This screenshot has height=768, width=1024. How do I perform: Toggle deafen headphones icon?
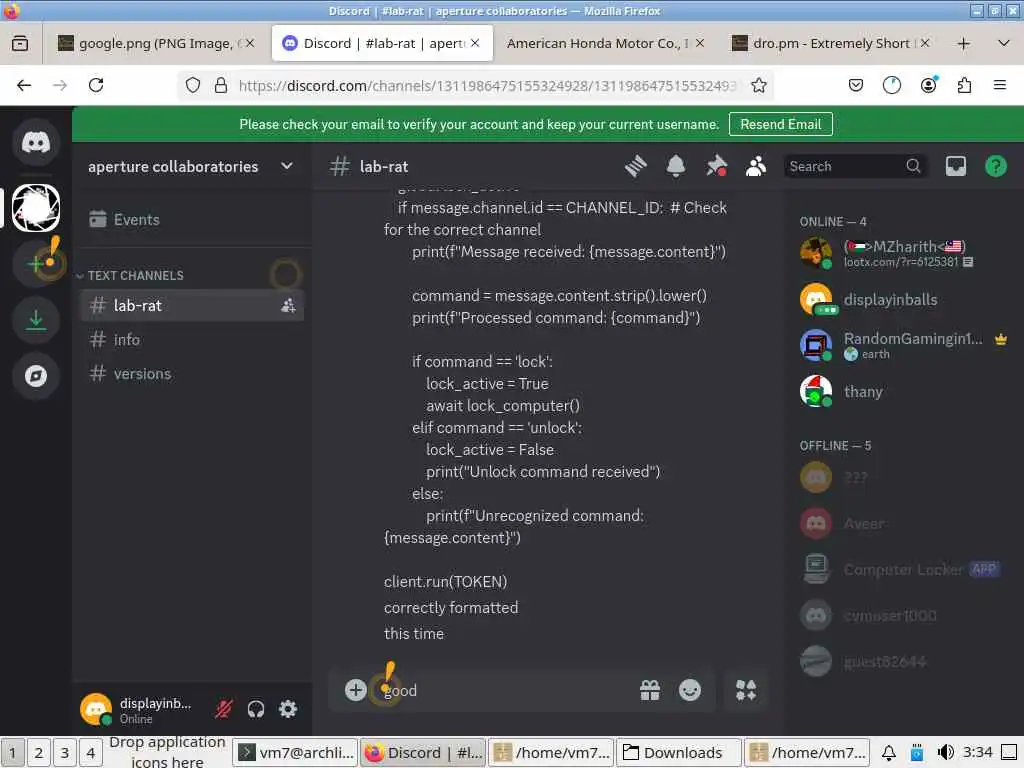pos(256,709)
